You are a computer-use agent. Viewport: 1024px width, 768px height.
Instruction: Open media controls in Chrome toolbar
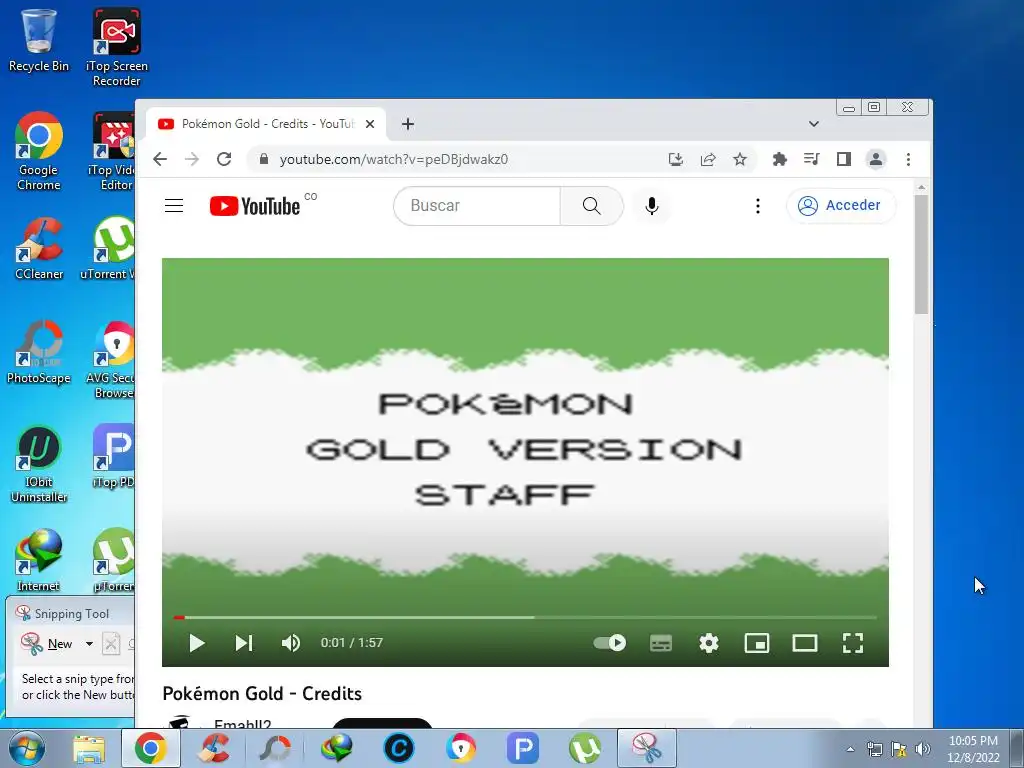(x=811, y=159)
